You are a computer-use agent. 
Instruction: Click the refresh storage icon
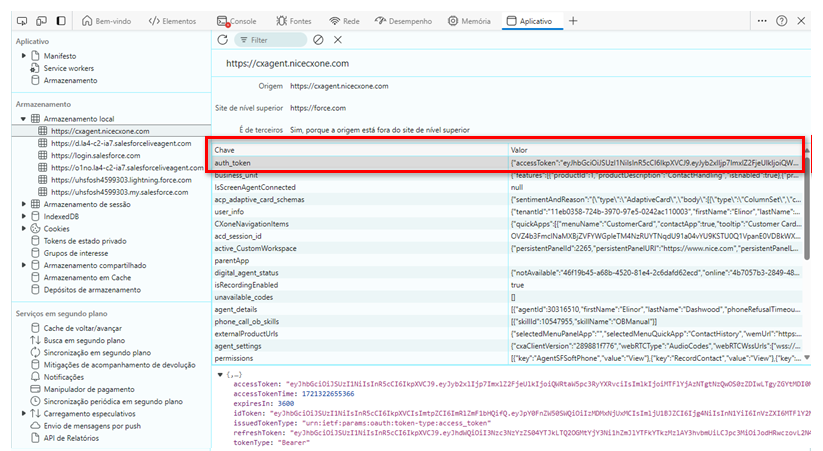point(223,40)
